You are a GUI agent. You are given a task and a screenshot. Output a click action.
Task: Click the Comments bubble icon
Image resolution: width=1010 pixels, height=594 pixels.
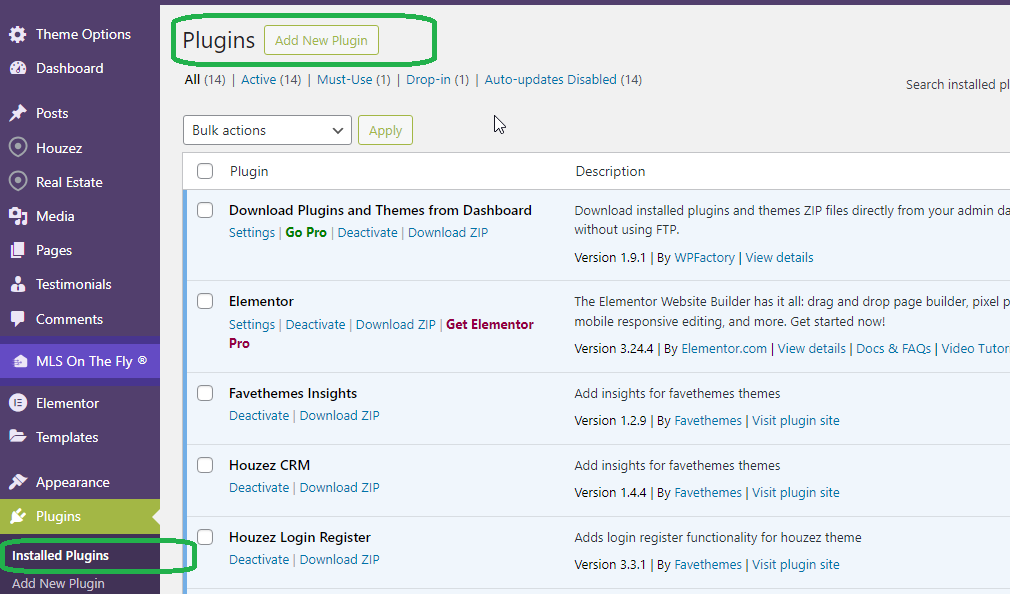click(x=18, y=319)
